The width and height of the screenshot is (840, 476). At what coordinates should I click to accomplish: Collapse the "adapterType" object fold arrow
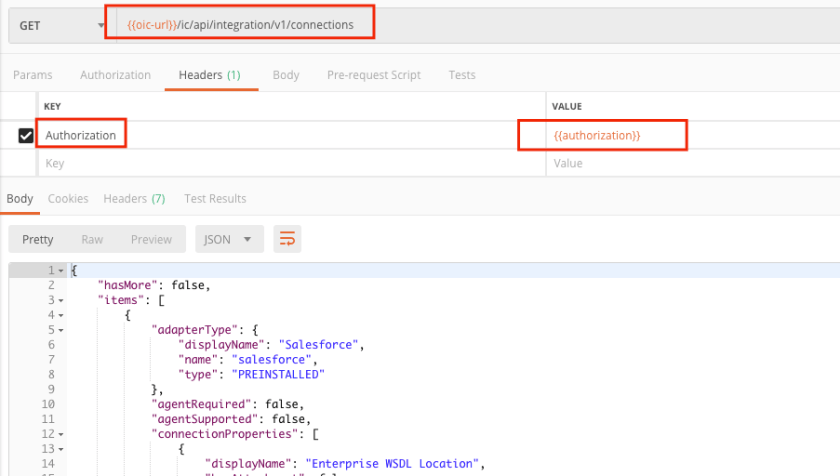point(61,329)
